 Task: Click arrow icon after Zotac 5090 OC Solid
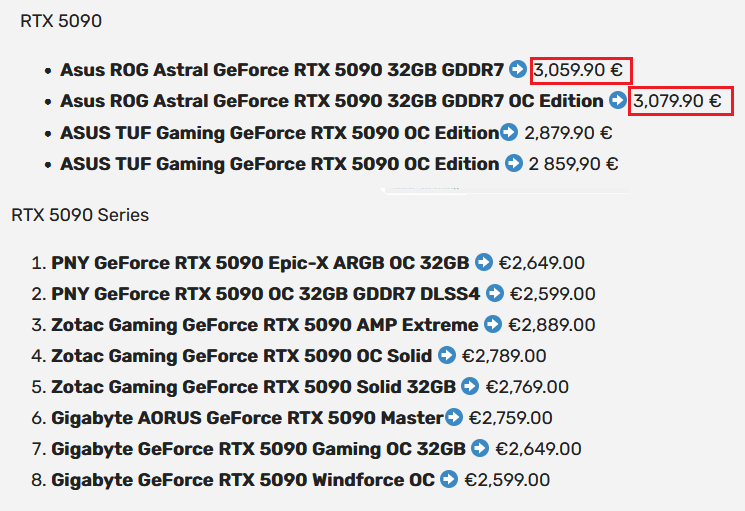pyautogui.click(x=447, y=355)
